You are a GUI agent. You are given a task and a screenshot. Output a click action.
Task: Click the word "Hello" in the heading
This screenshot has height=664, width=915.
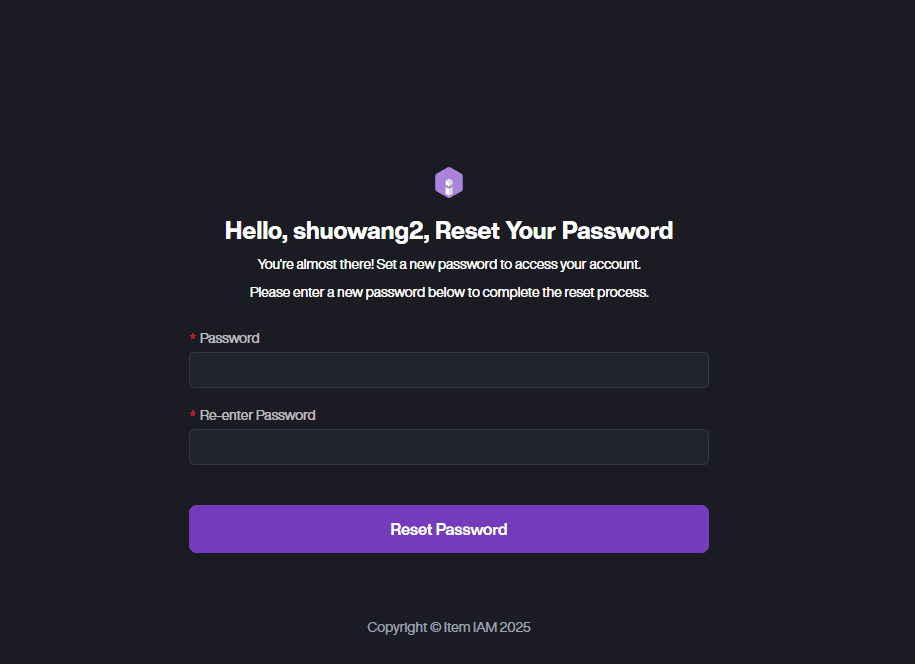click(x=254, y=231)
